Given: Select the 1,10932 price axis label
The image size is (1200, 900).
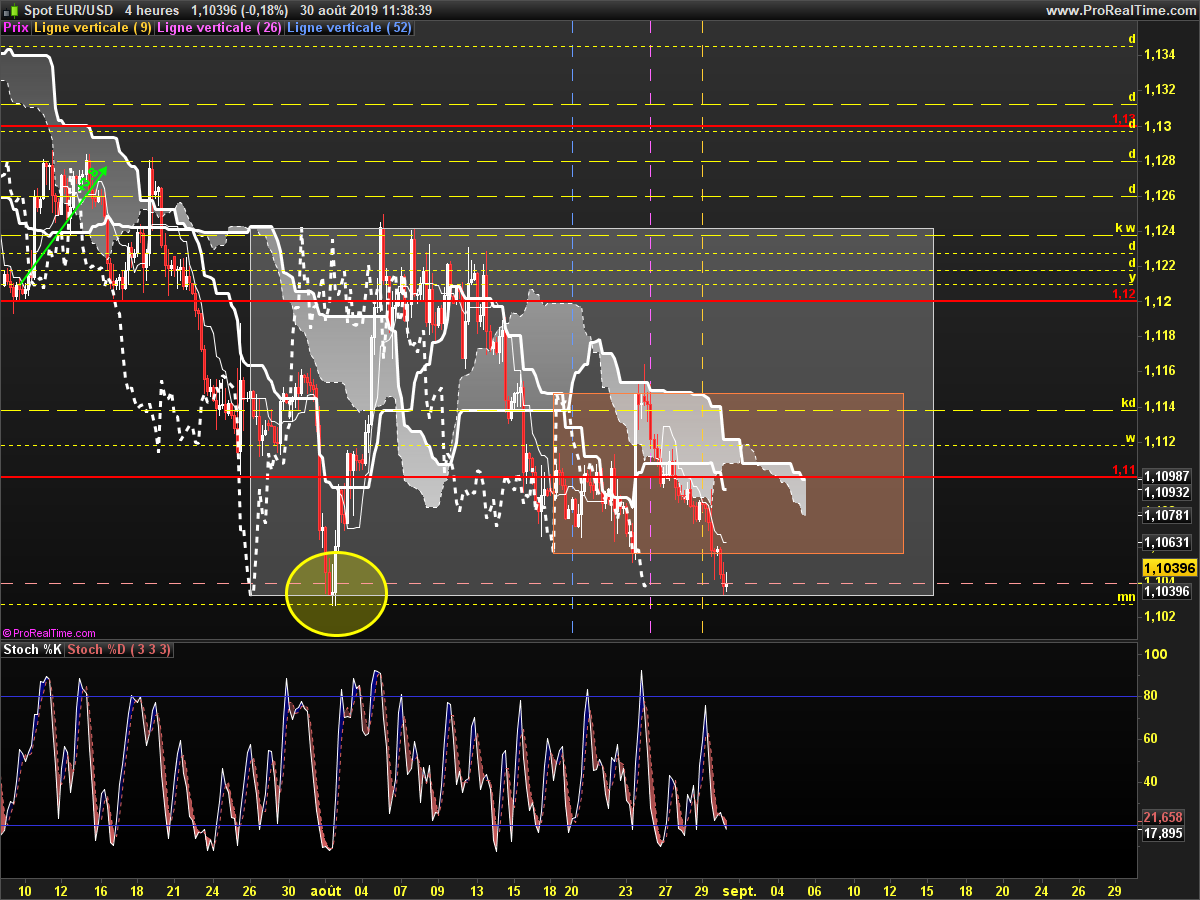Looking at the screenshot, I should tap(1166, 493).
